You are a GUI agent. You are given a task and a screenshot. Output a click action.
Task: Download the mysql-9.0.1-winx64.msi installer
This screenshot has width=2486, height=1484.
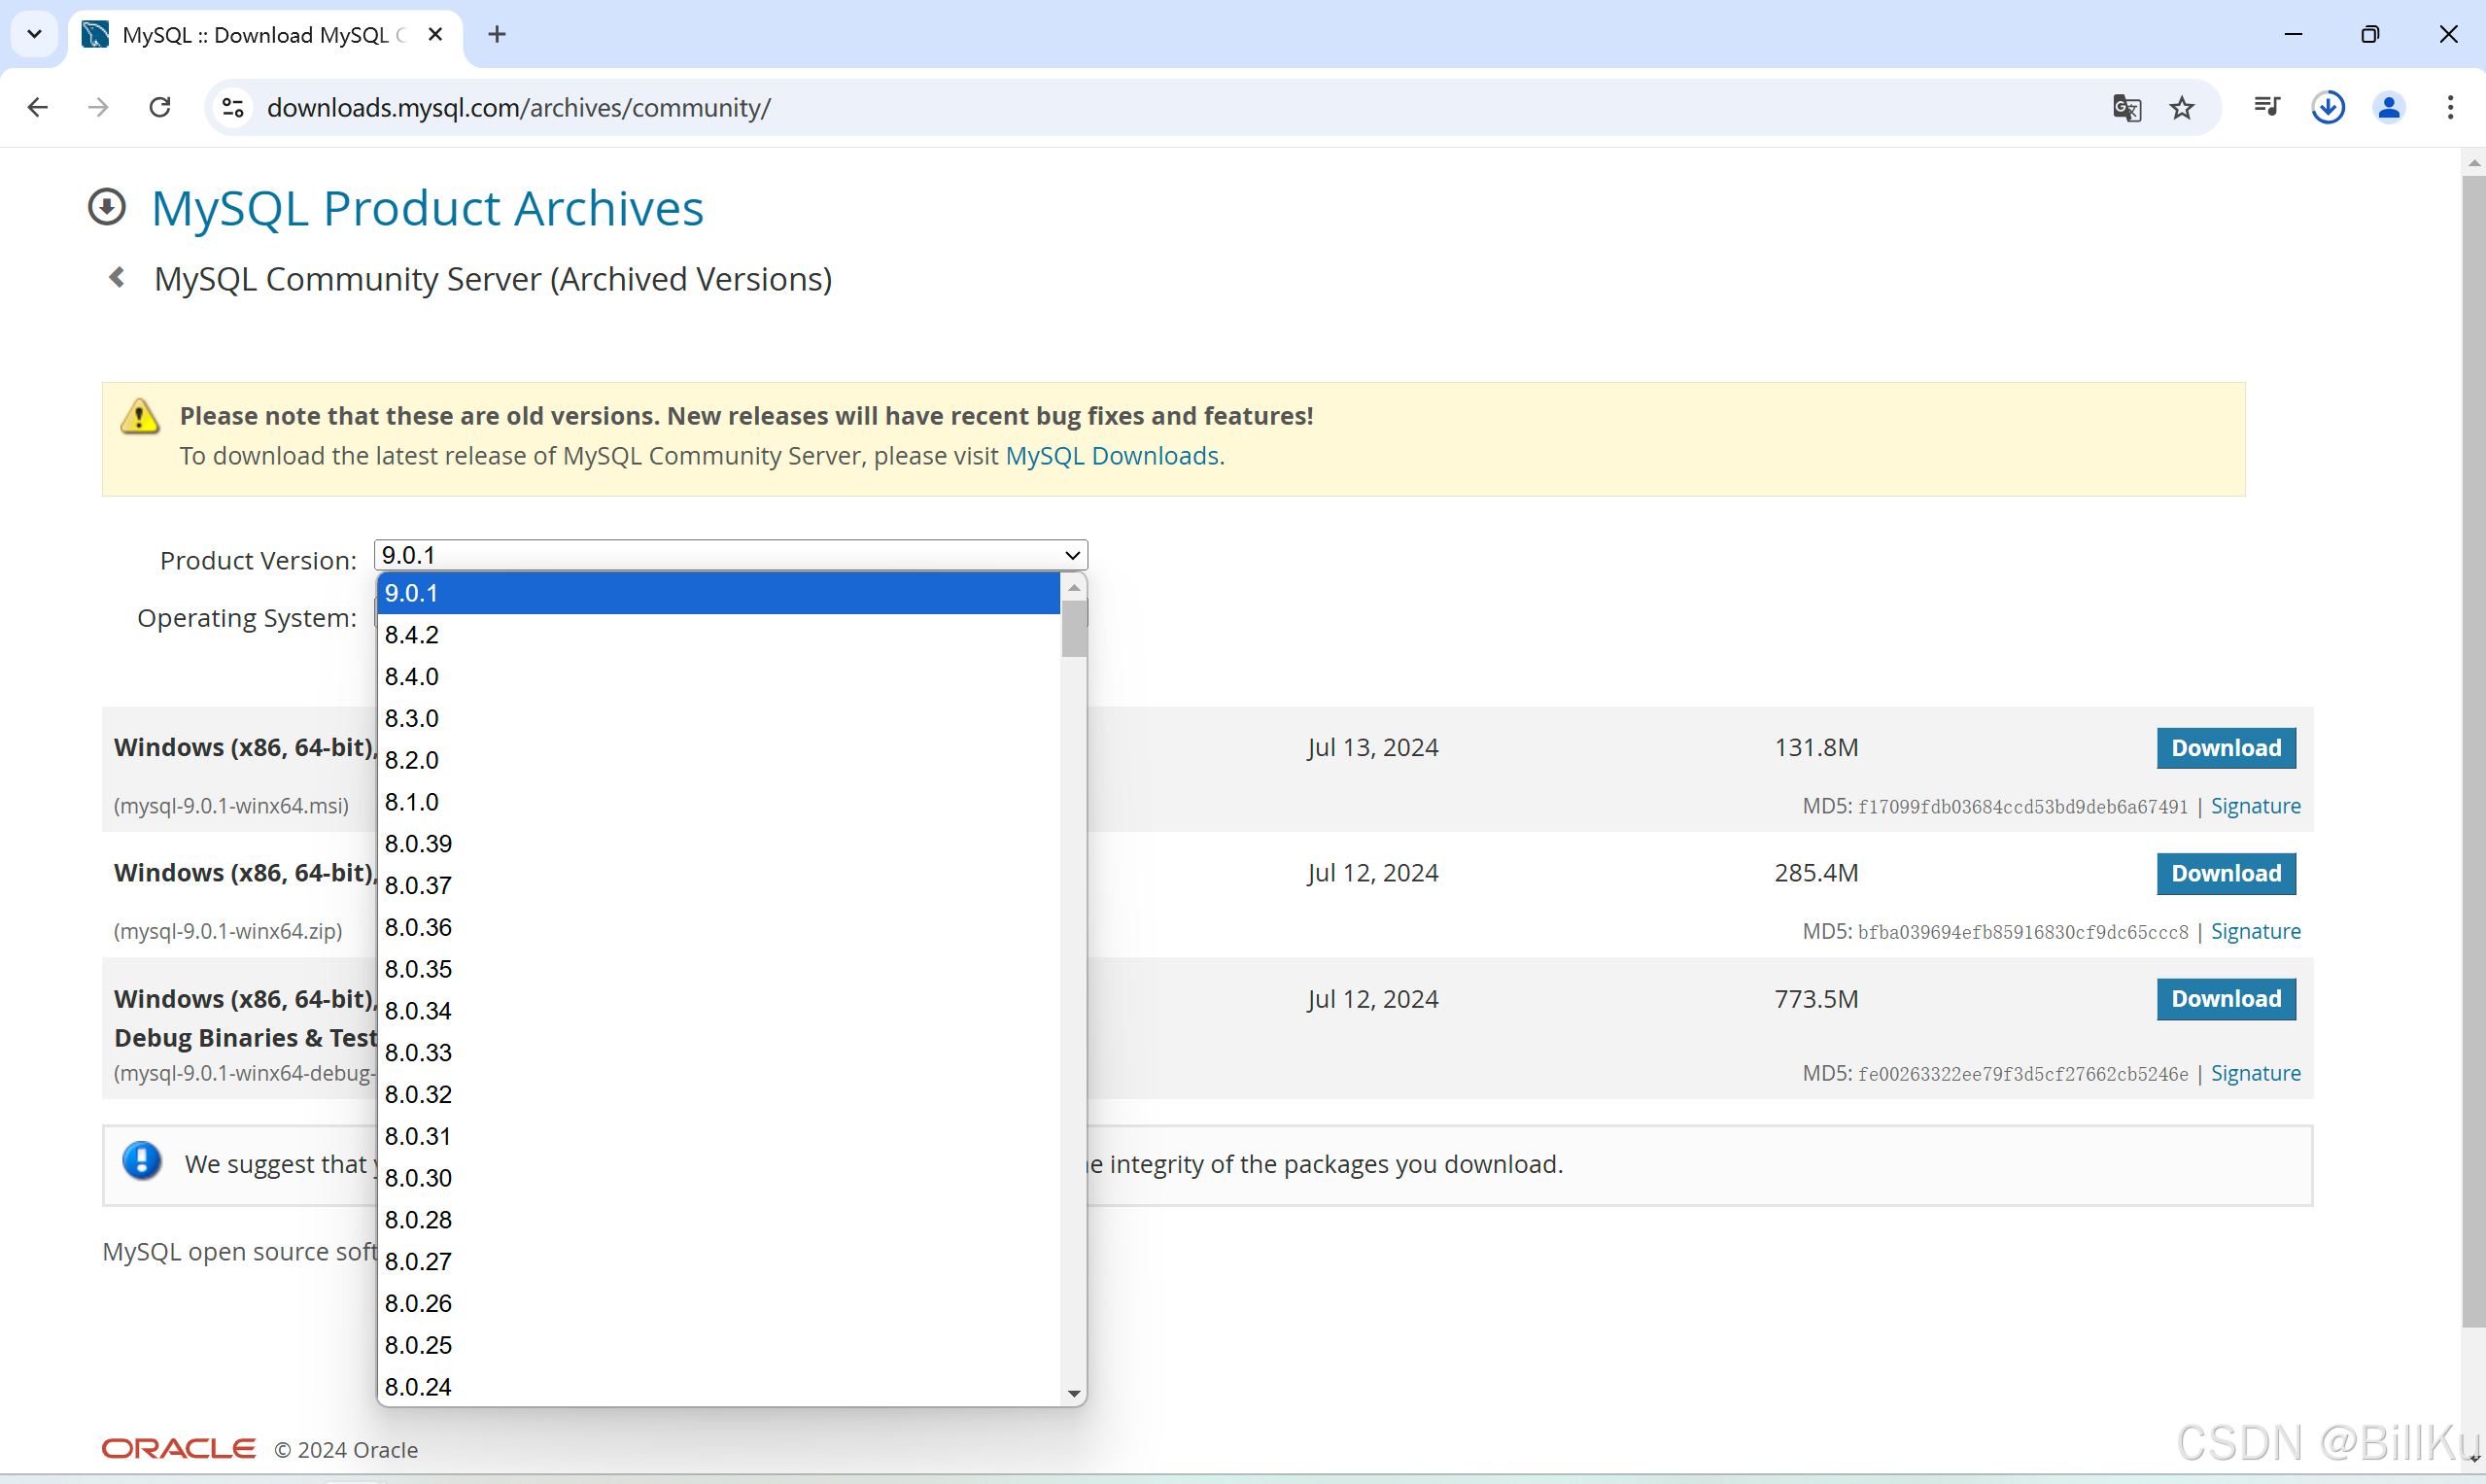pyautogui.click(x=2226, y=748)
